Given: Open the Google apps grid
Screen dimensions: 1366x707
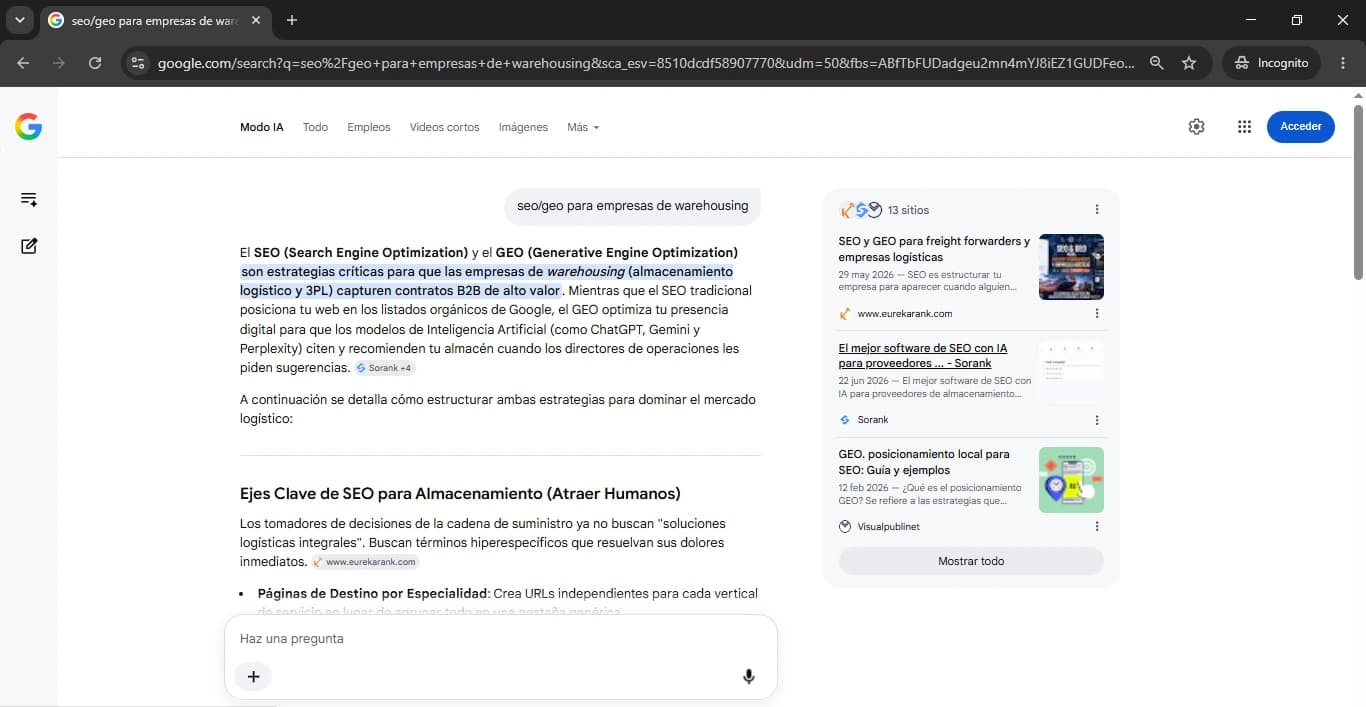Looking at the screenshot, I should [1244, 127].
